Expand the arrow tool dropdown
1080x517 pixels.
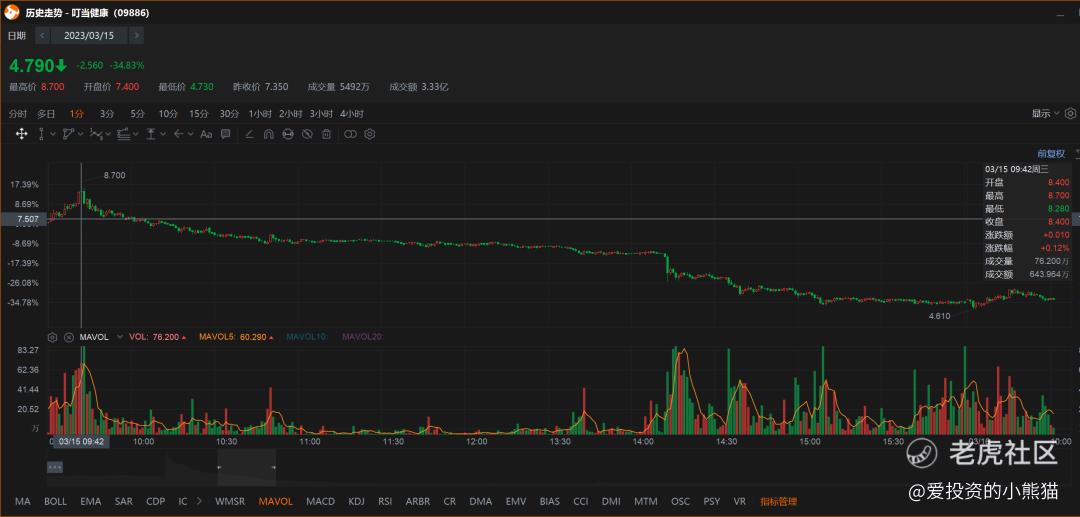(191, 134)
